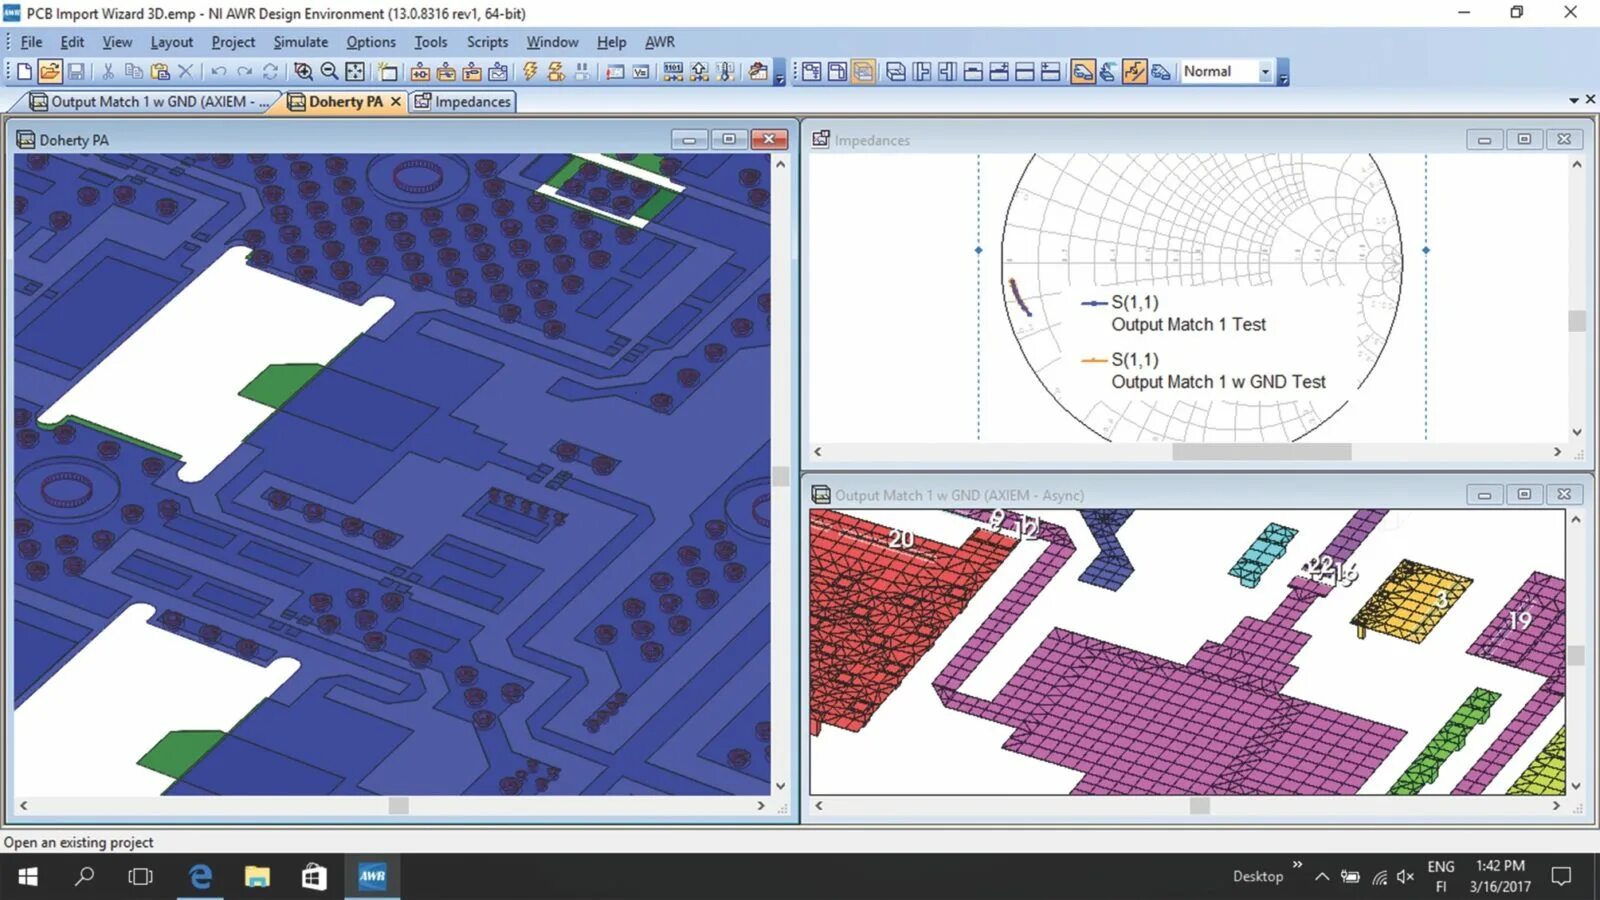This screenshot has height=900, width=1600.
Task: Maximize the Impedances graph window
Action: click(x=1524, y=139)
